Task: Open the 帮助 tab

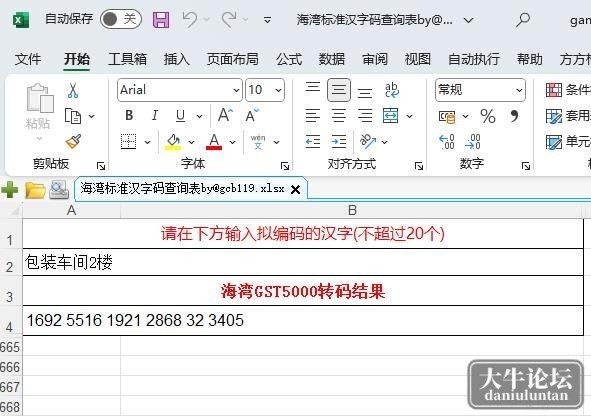Action: coord(530,59)
